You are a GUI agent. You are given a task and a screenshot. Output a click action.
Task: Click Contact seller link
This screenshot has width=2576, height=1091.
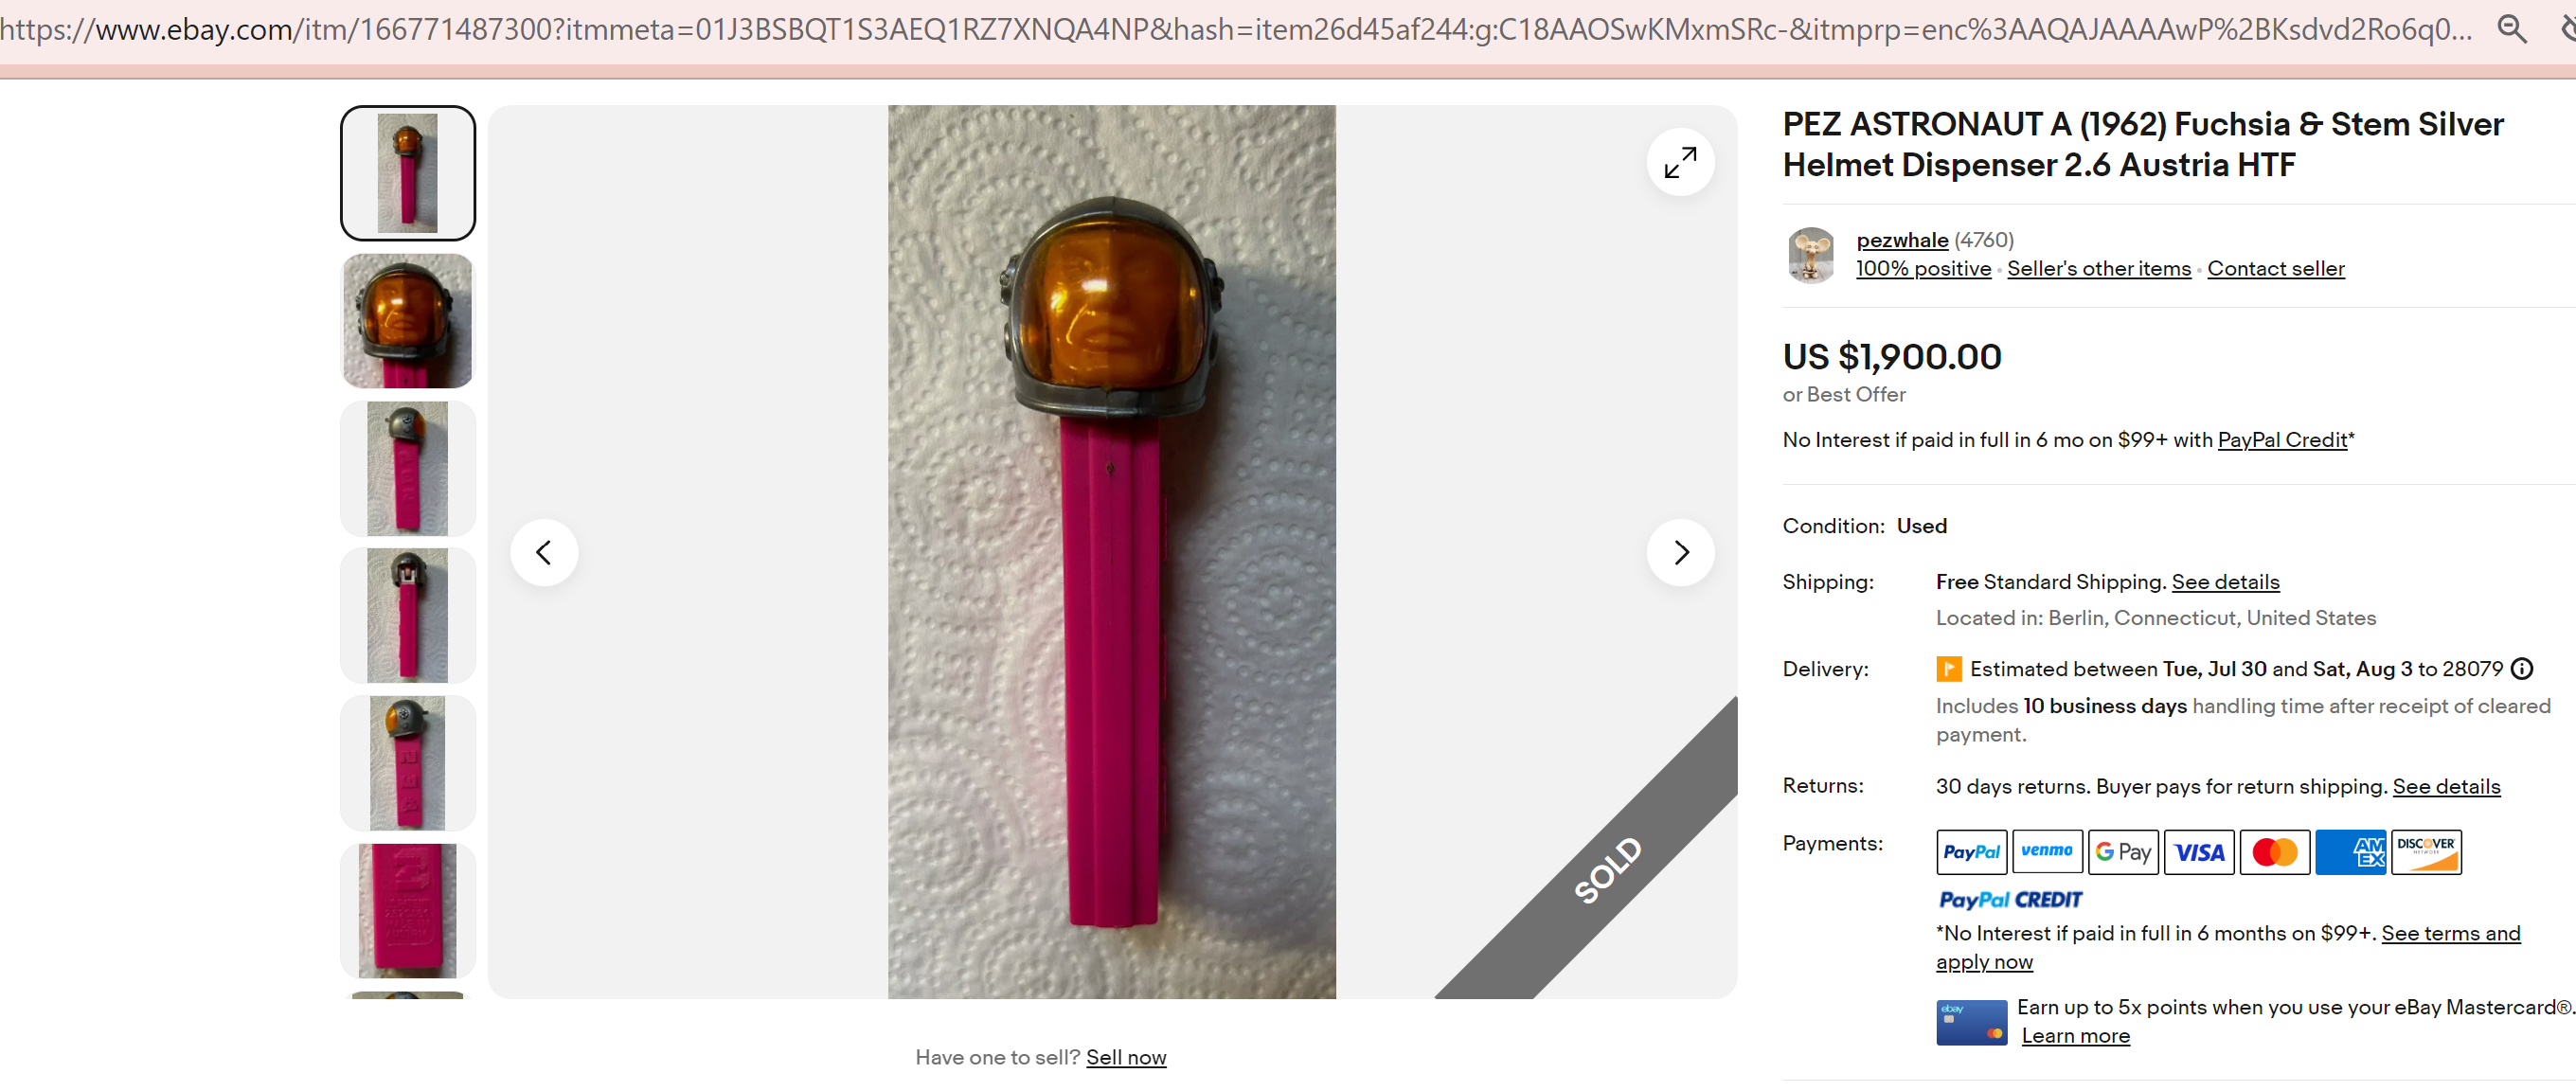(x=2275, y=269)
